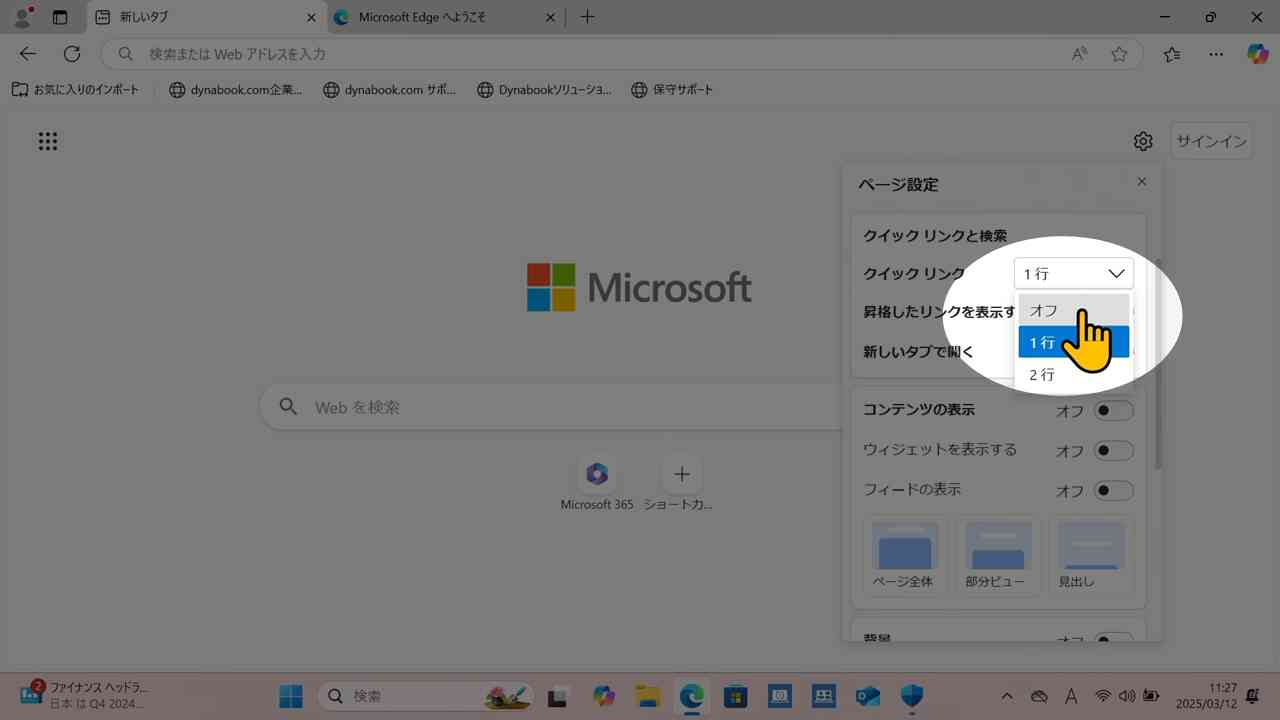
Task: Open Outlook from the taskbar
Action: pos(867,696)
